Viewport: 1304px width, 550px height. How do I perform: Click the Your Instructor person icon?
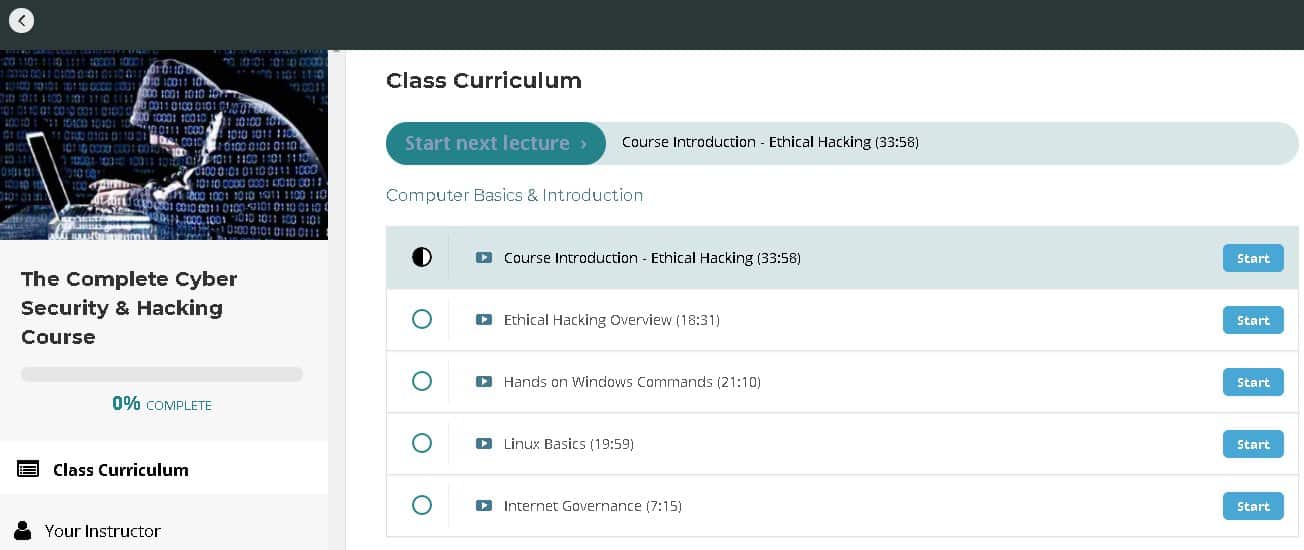[x=23, y=531]
